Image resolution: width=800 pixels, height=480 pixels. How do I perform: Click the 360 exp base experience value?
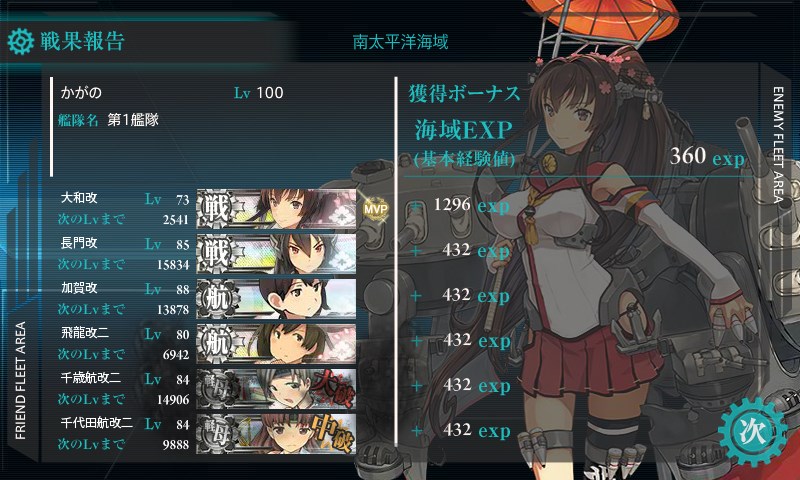[x=707, y=156]
